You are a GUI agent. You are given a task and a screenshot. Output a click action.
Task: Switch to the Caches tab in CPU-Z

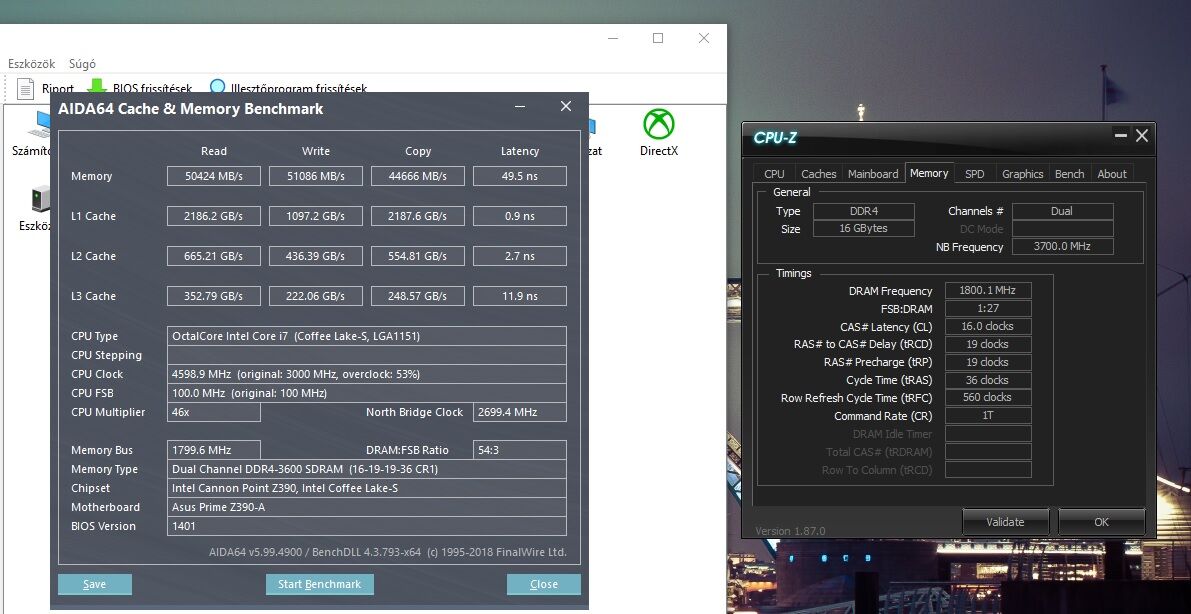(x=819, y=174)
